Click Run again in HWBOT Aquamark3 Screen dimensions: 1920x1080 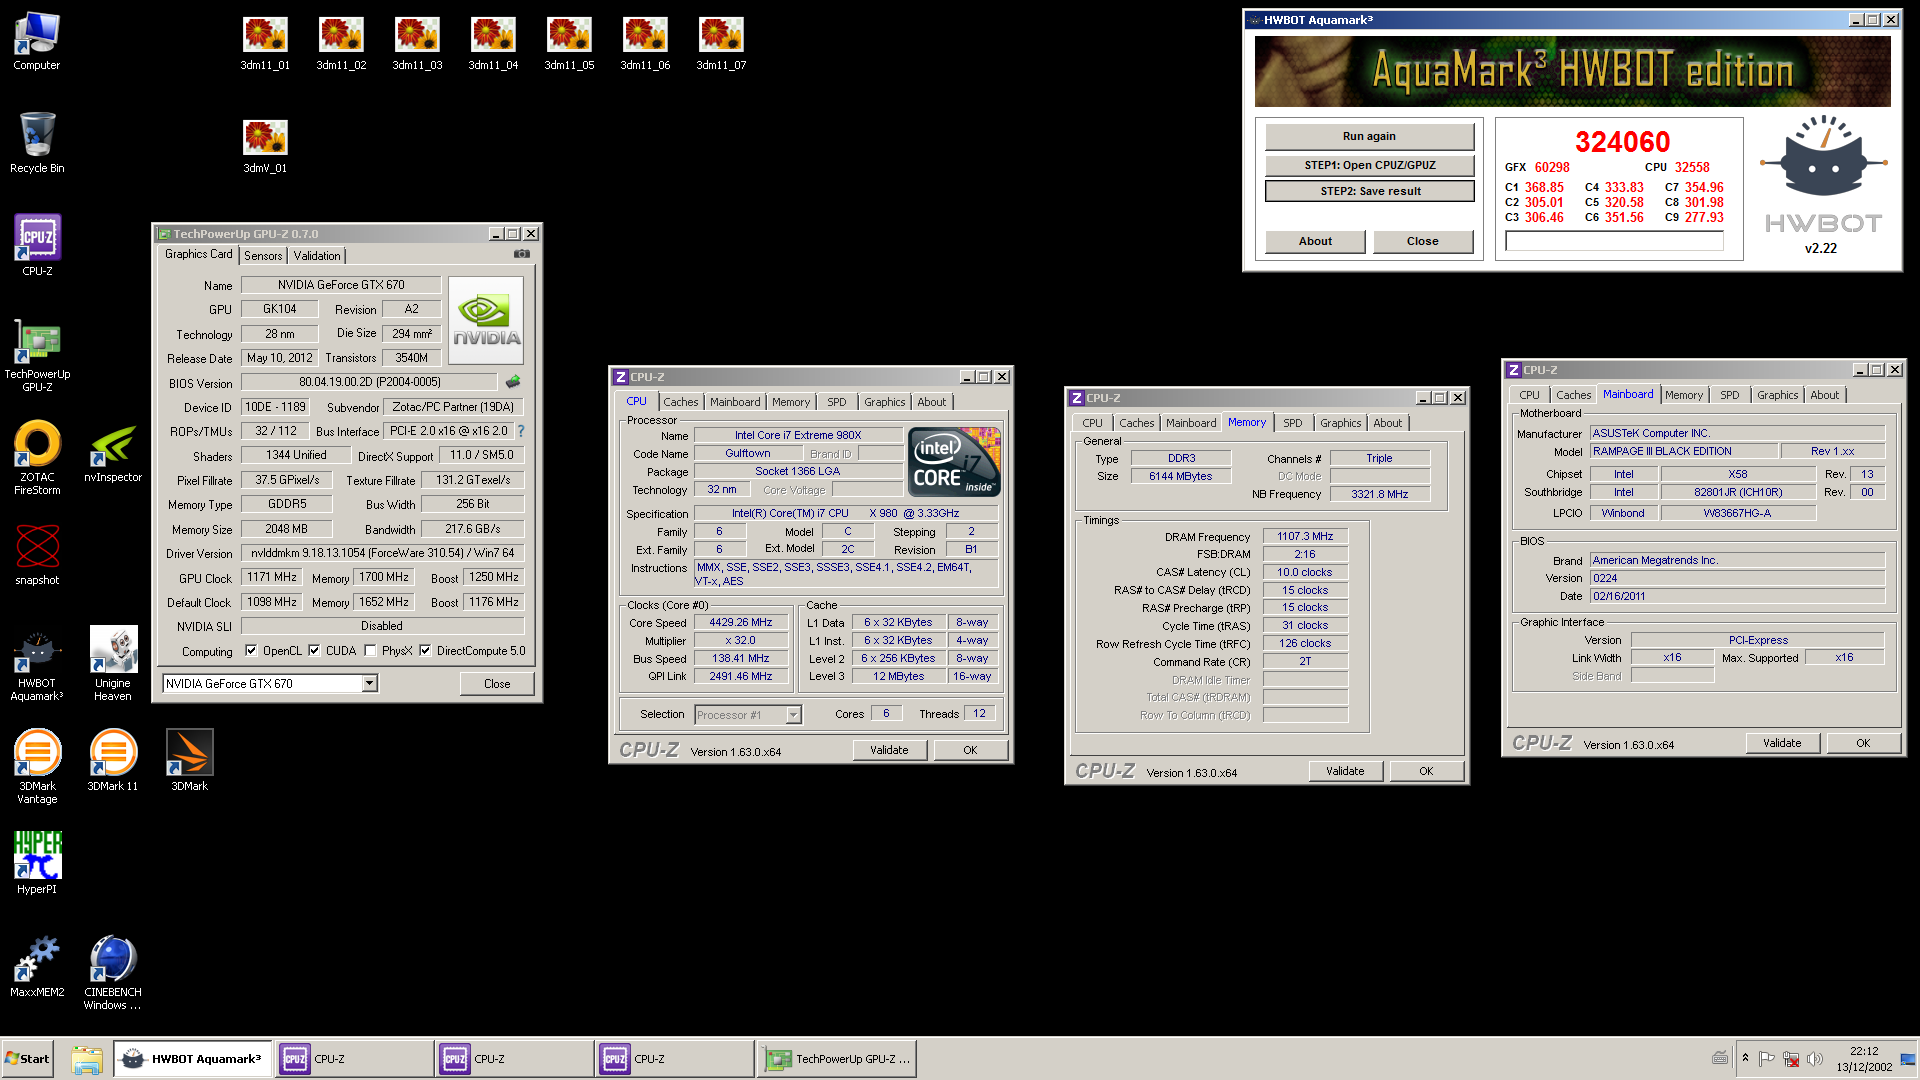pyautogui.click(x=1369, y=136)
